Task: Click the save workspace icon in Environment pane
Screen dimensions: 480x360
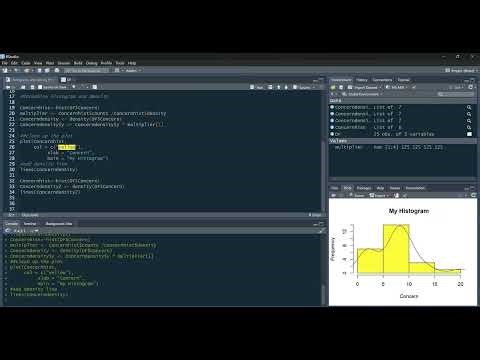Action: click(x=341, y=87)
